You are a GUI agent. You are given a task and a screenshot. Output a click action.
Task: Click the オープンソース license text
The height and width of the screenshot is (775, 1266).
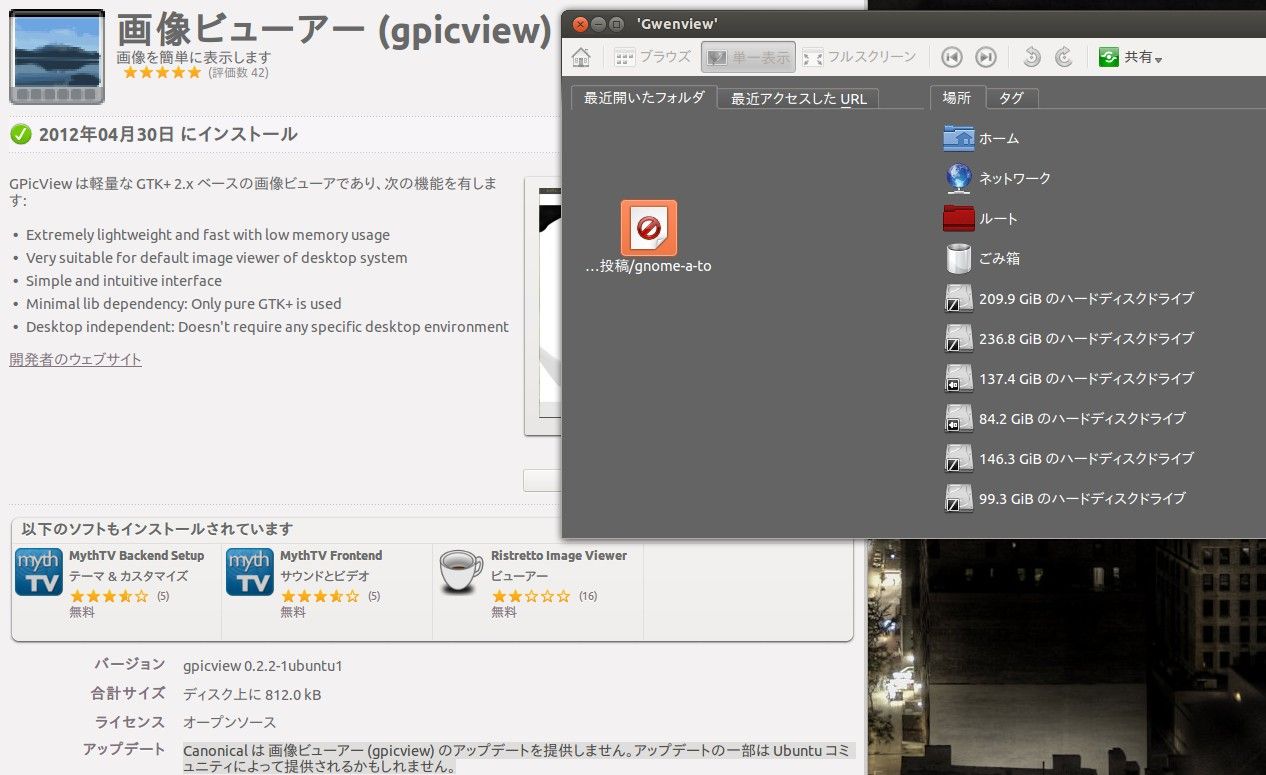229,722
